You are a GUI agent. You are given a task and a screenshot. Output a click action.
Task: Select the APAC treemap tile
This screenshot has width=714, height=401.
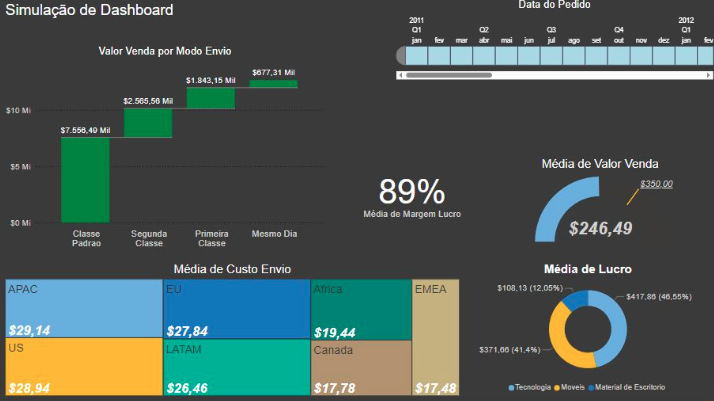click(84, 308)
